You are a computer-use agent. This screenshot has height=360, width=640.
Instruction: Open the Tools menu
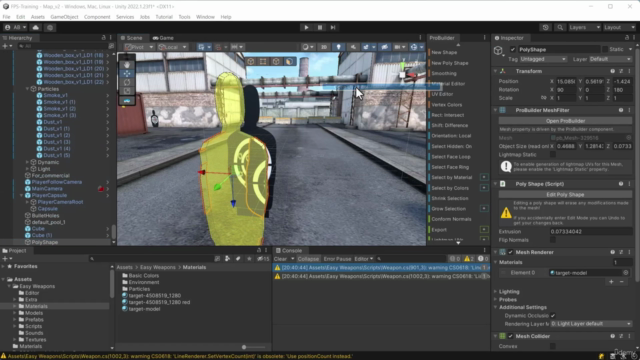[x=184, y=17]
